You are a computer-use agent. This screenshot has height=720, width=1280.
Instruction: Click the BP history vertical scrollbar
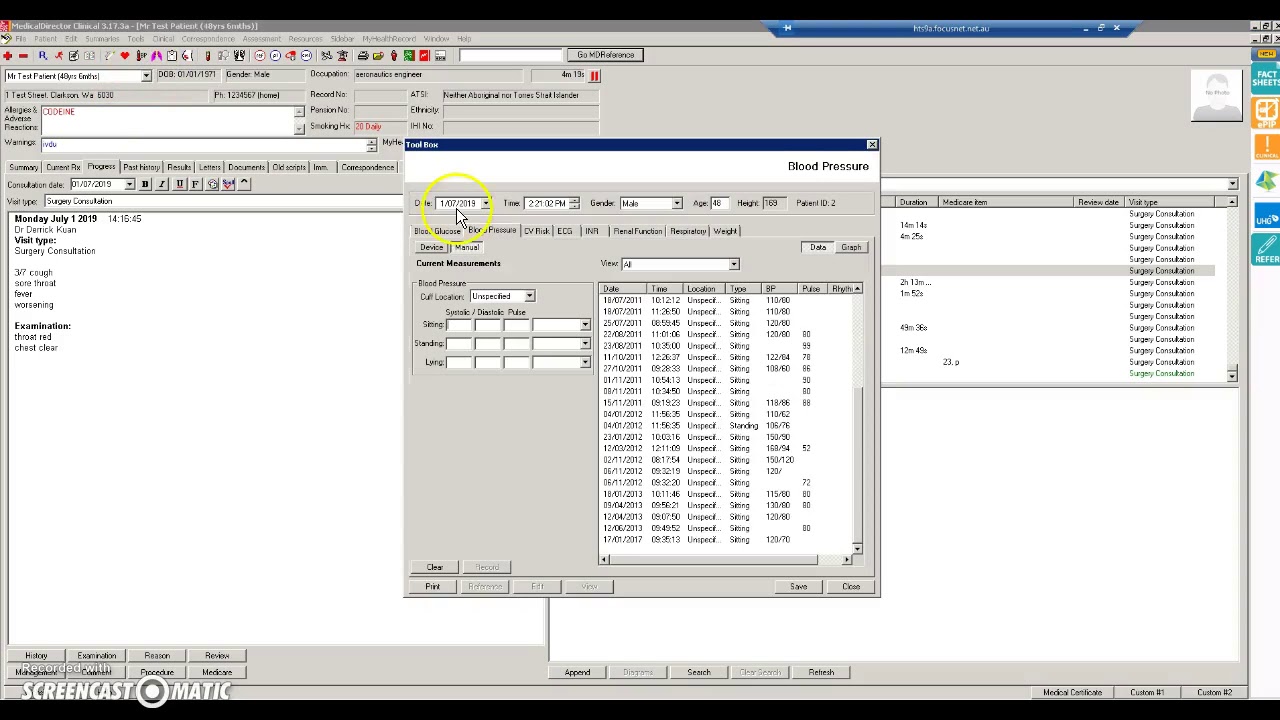coord(857,420)
